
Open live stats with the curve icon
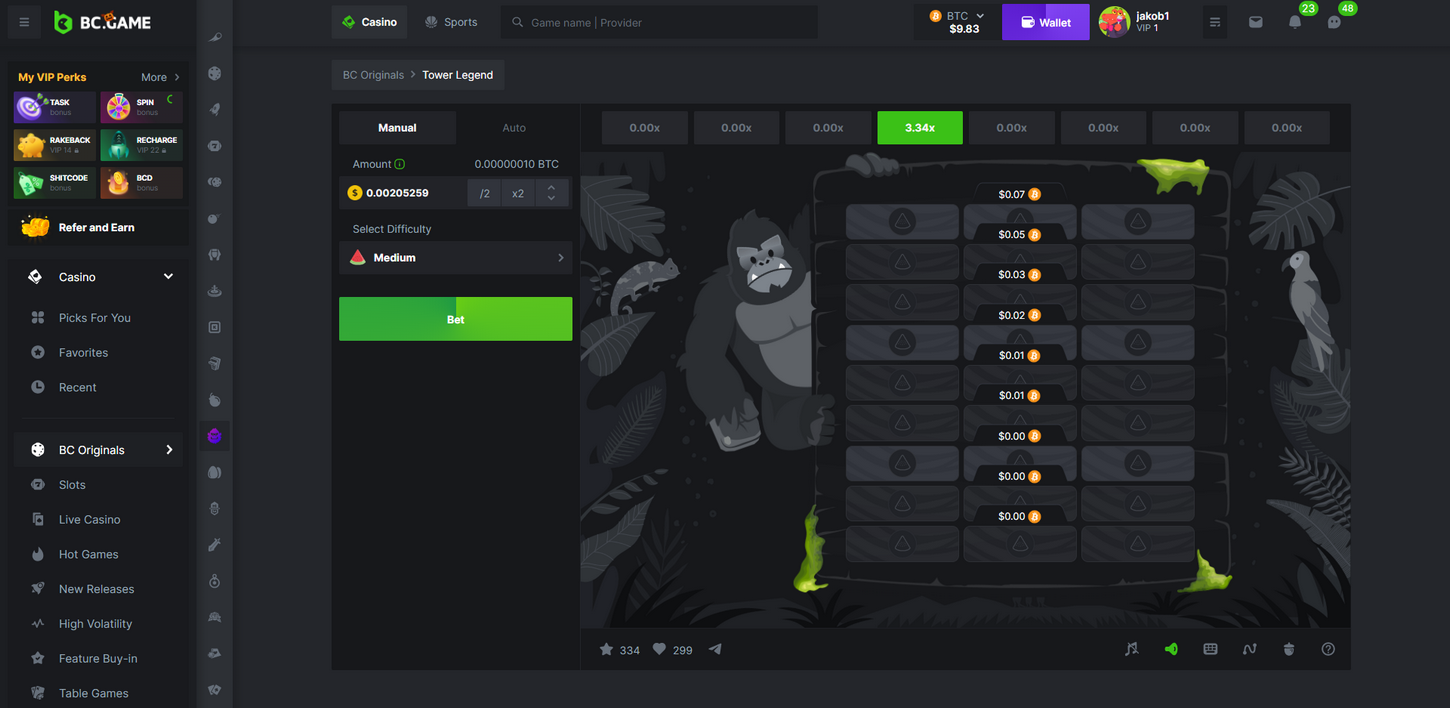pos(1249,648)
